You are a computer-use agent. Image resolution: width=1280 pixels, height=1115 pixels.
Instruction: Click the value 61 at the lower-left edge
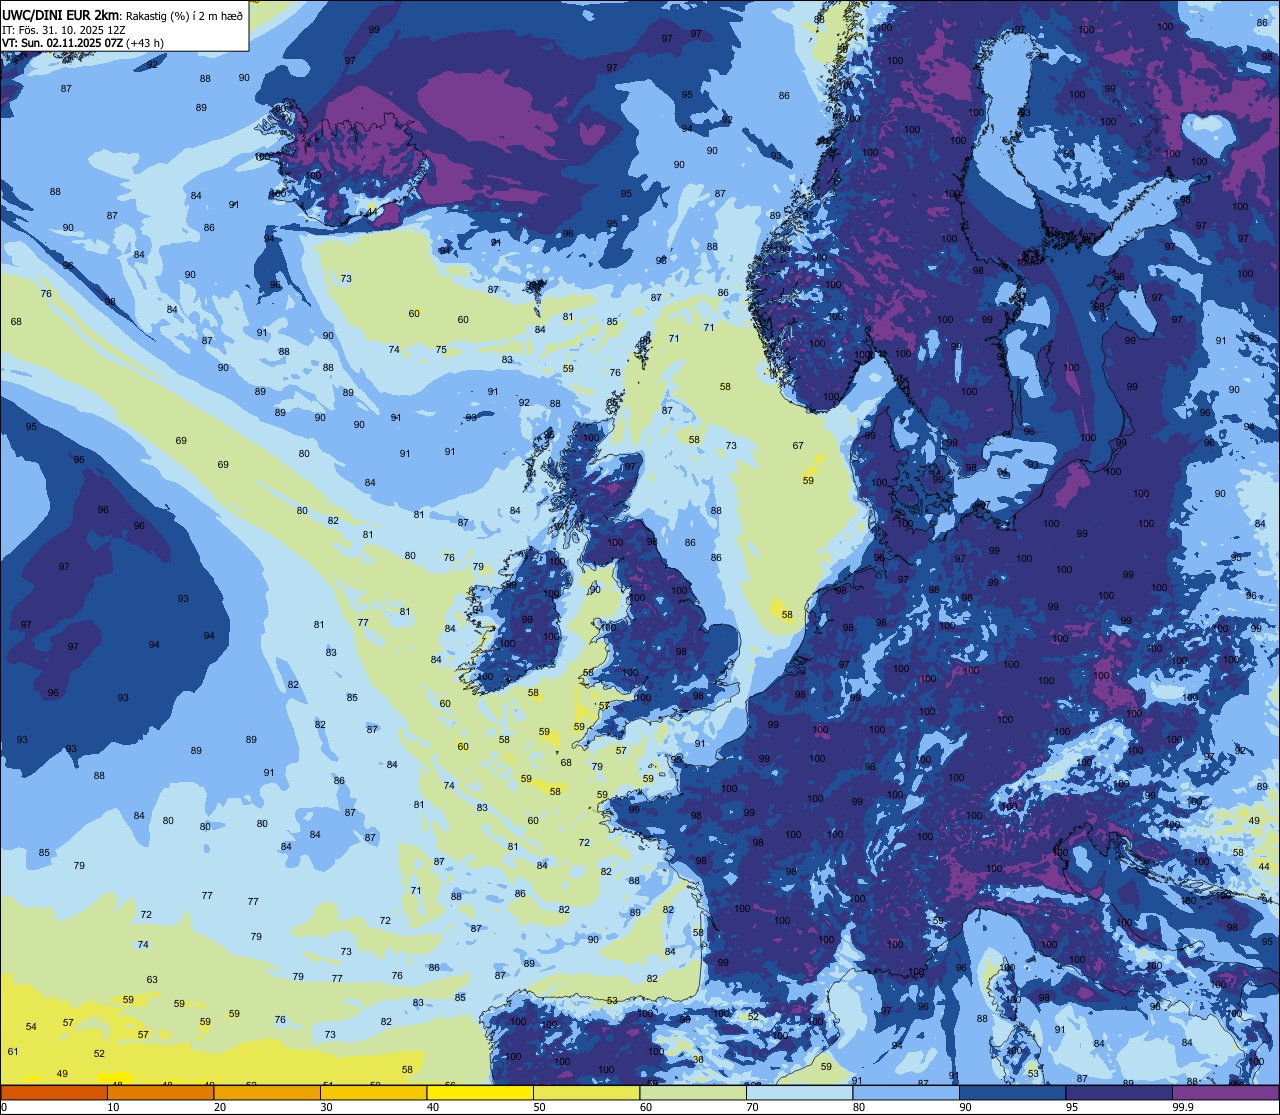click(13, 1051)
